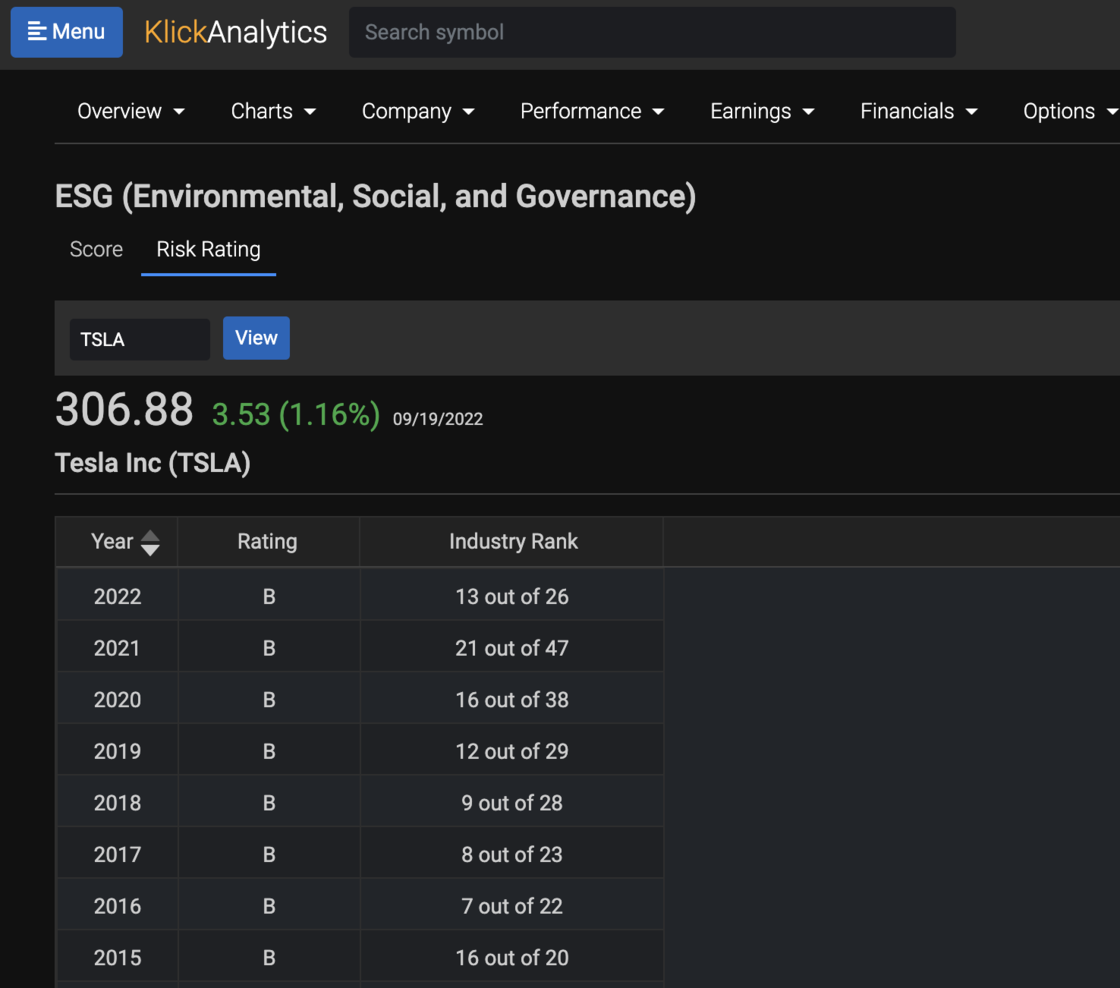Open the blue Menu button
Image resolution: width=1120 pixels, height=988 pixels.
click(66, 32)
